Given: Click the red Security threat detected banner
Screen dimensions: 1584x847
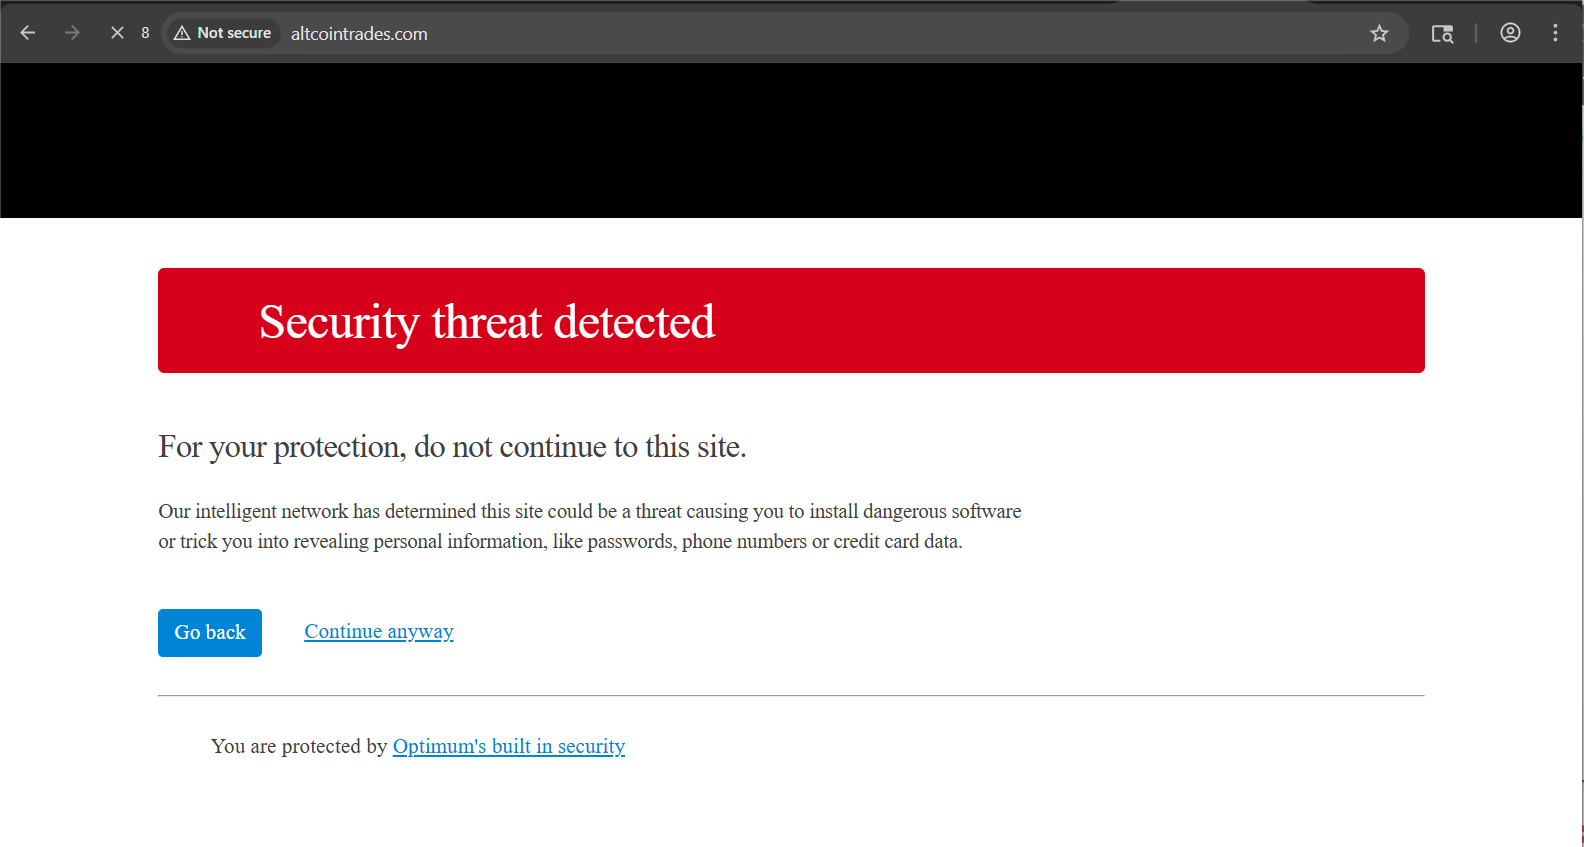Looking at the screenshot, I should (x=790, y=321).
